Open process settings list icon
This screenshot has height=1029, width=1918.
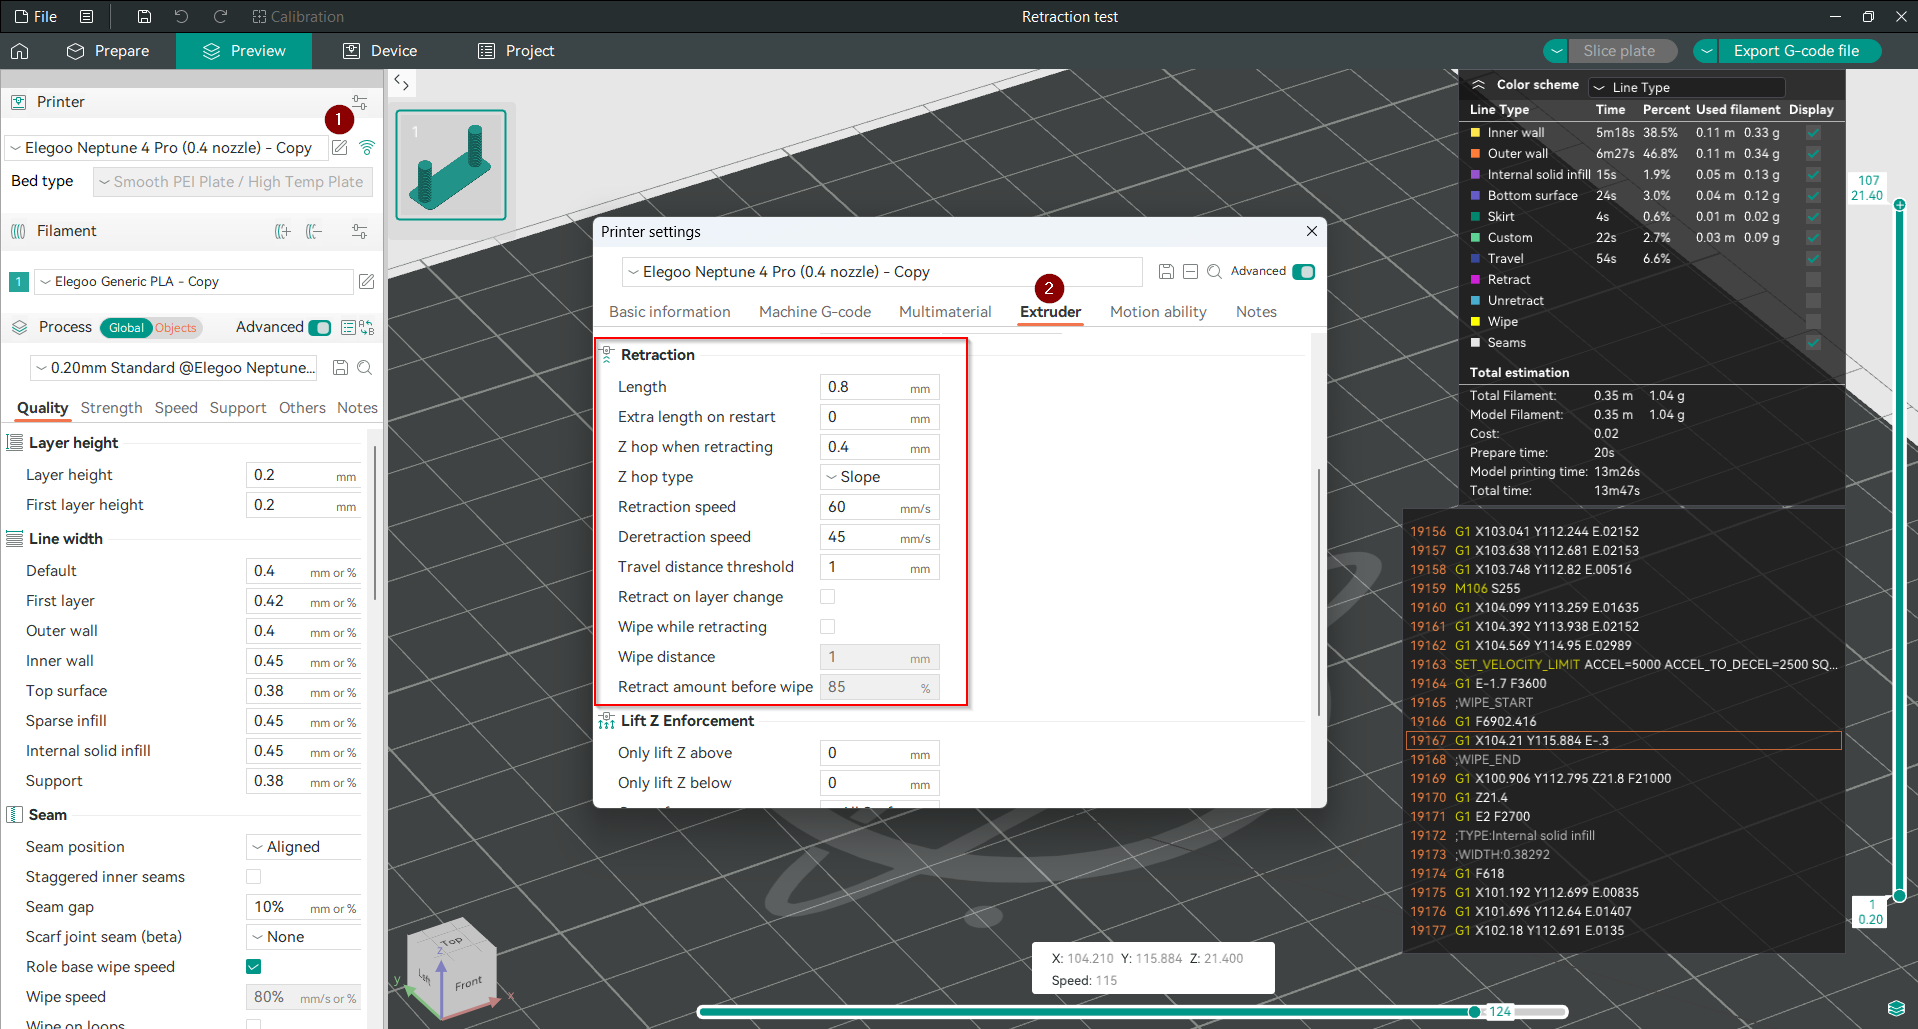coord(348,327)
